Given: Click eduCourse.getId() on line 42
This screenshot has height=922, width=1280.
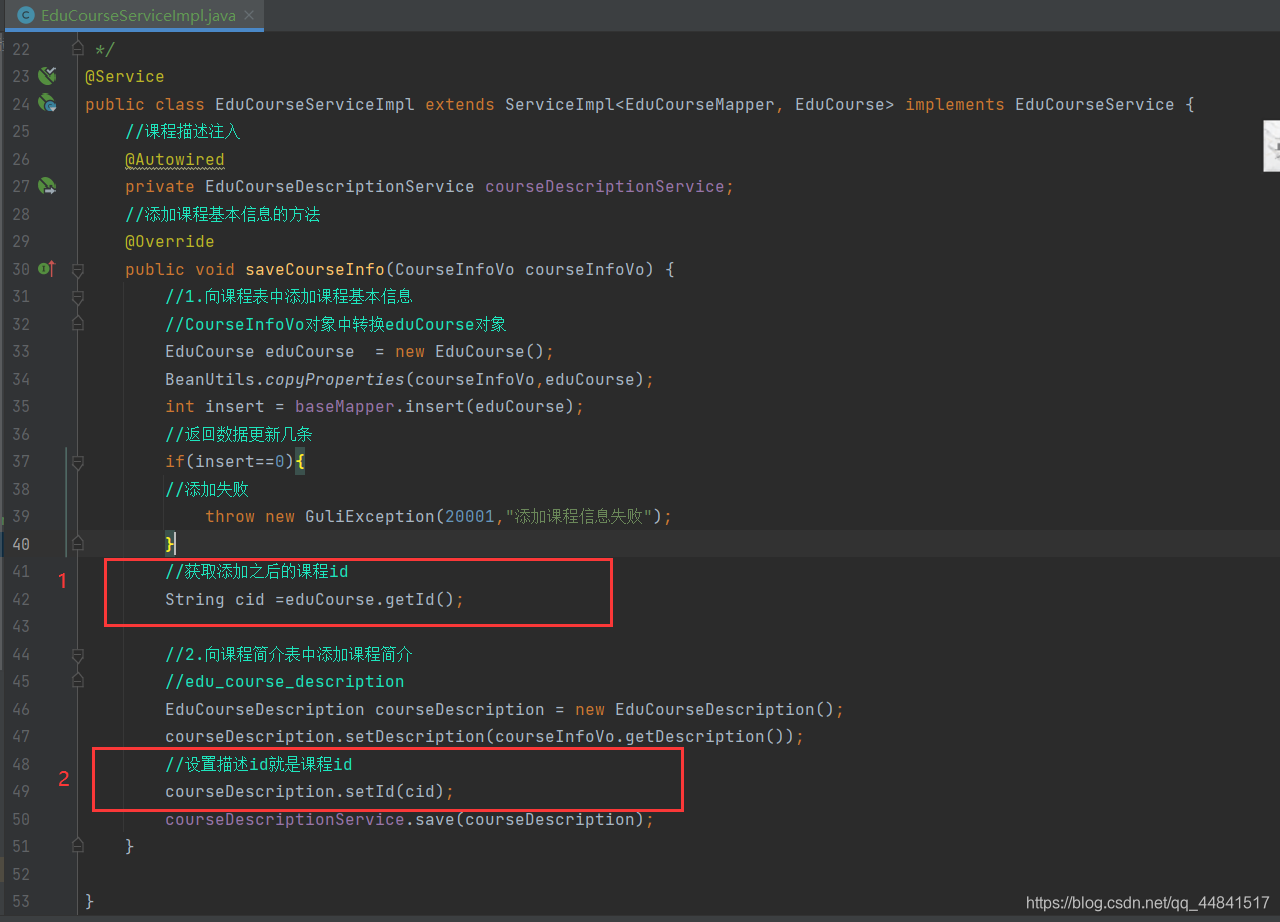Looking at the screenshot, I should 370,599.
